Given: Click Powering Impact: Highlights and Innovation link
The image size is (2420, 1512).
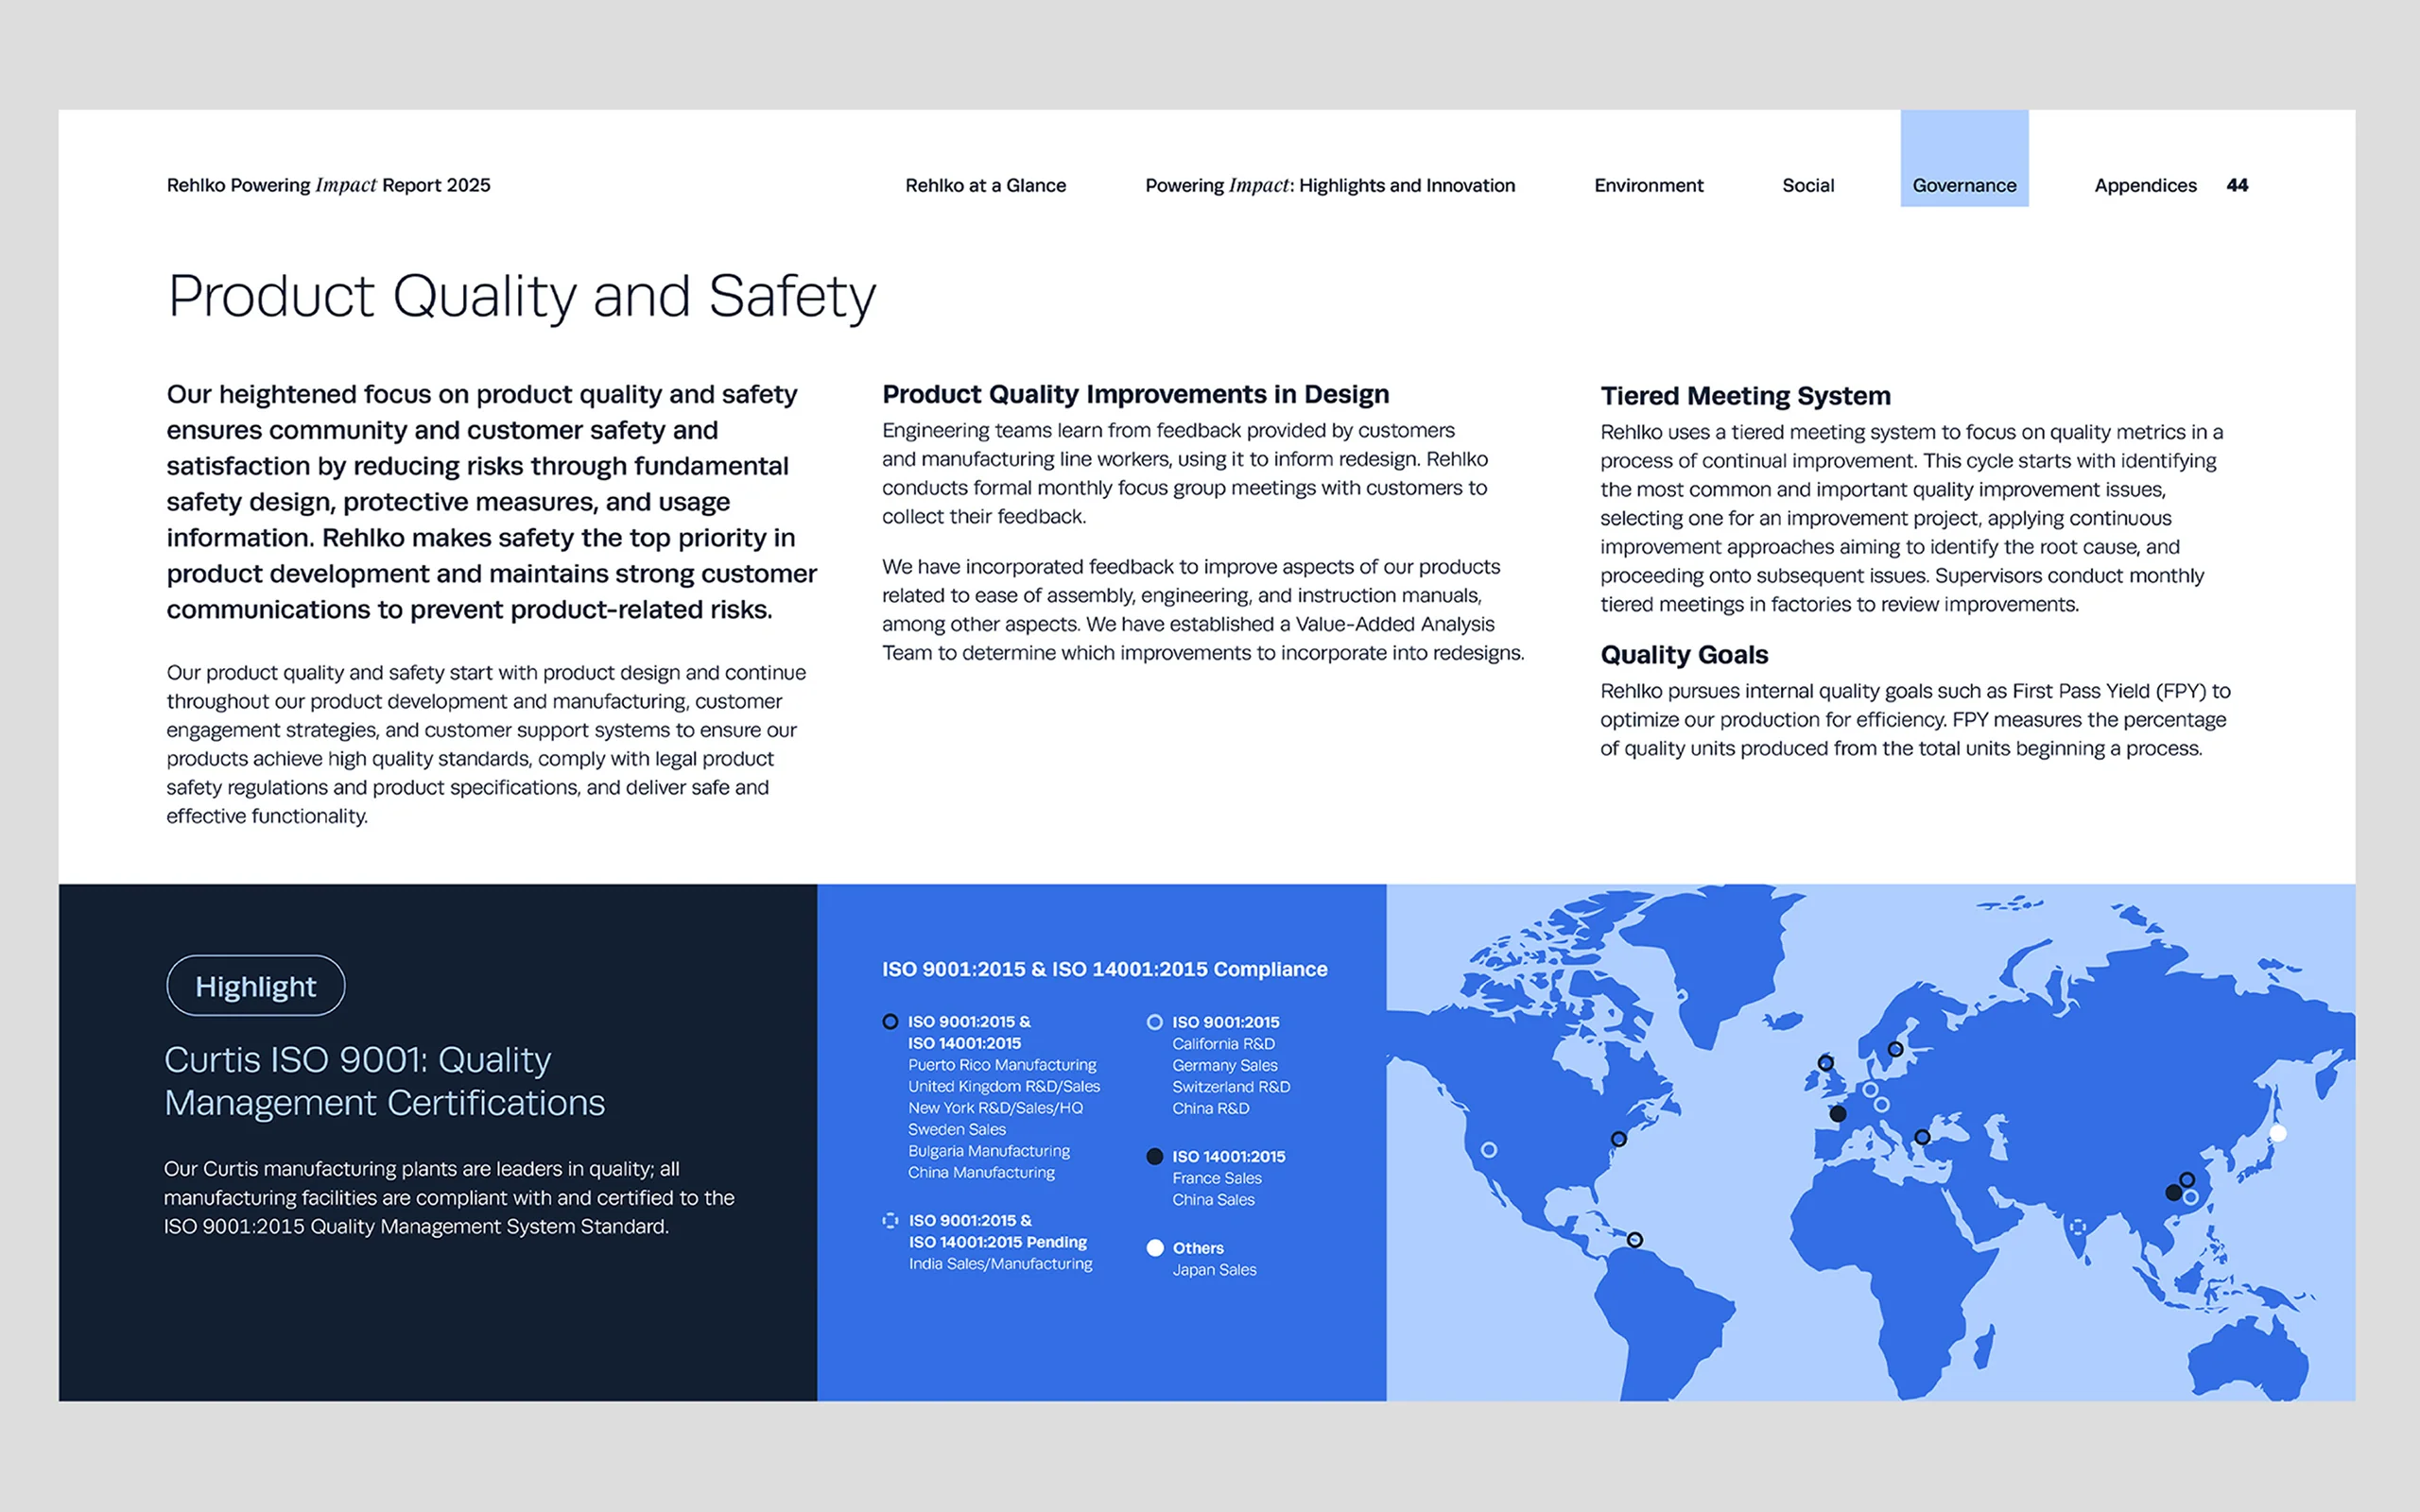Looking at the screenshot, I should tap(1329, 185).
